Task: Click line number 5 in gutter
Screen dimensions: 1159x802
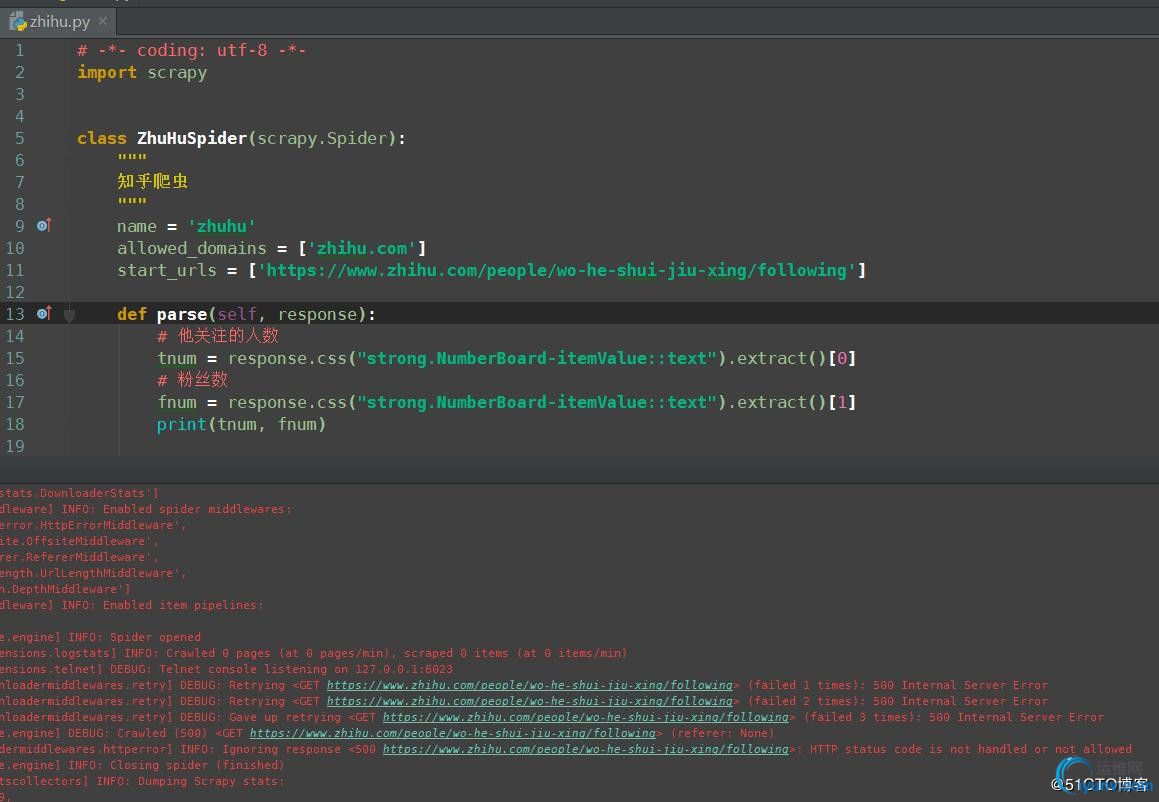Action: (20, 138)
